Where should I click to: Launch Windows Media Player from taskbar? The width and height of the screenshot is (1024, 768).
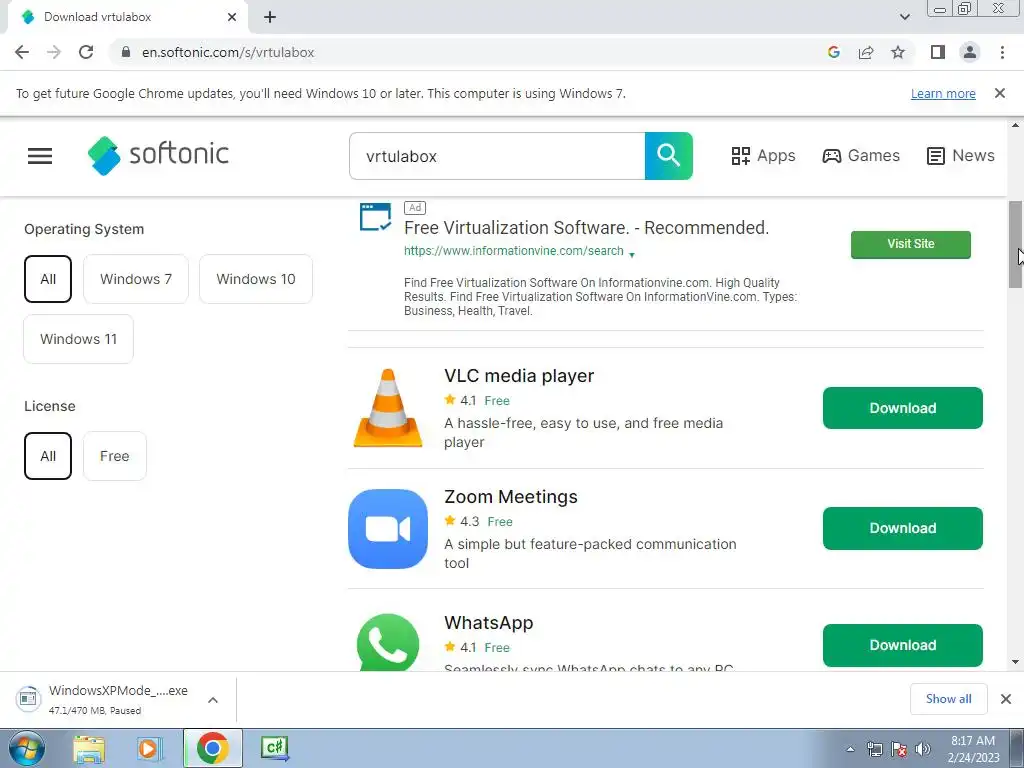click(149, 749)
